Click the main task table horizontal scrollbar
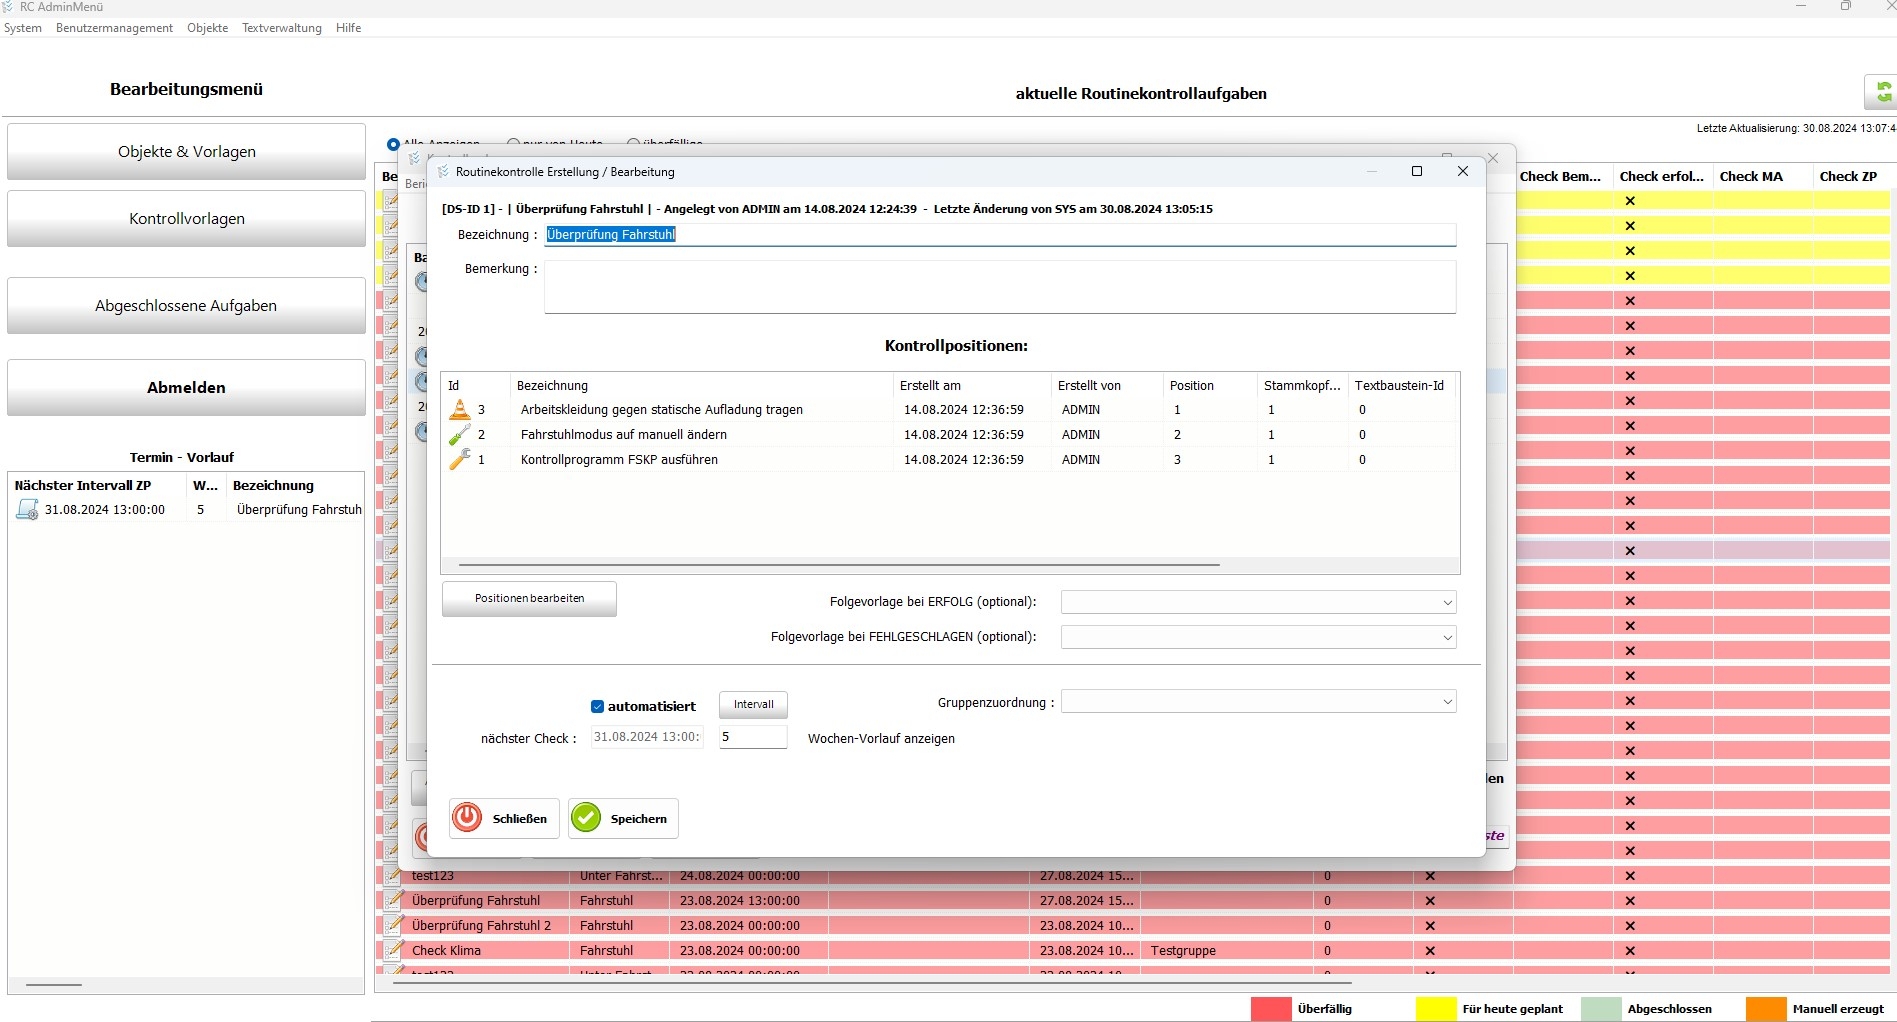The height and width of the screenshot is (1022, 1897). tap(872, 983)
